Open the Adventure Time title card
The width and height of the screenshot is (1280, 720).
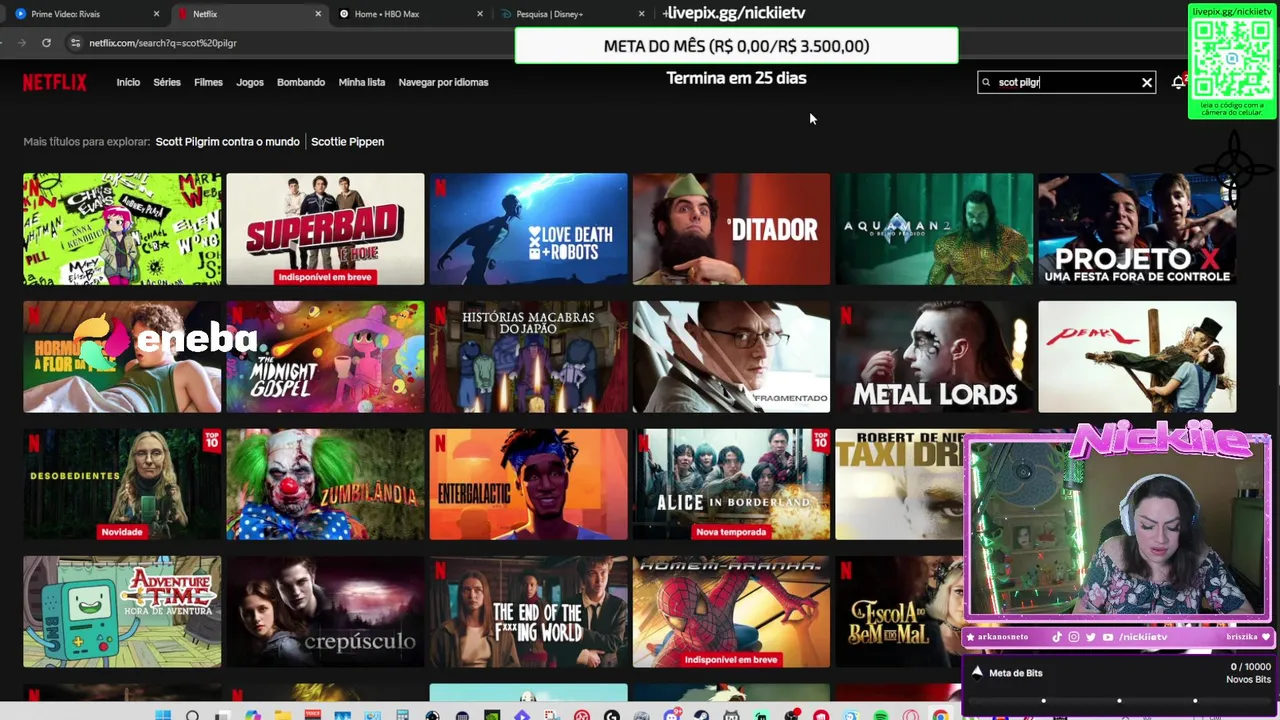122,612
